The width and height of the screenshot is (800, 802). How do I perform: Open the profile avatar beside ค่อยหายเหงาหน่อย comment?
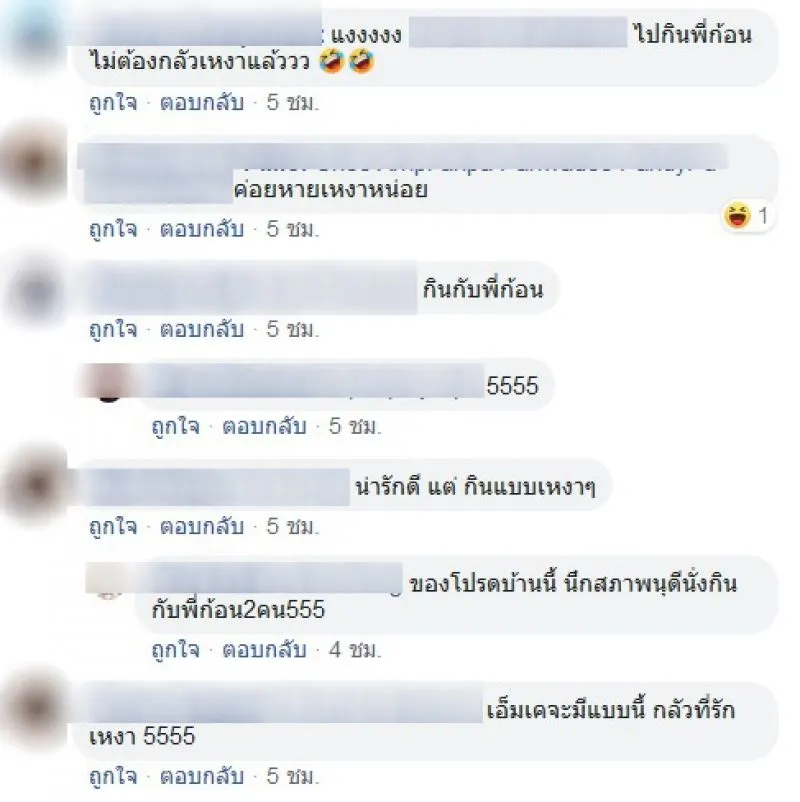[35, 163]
